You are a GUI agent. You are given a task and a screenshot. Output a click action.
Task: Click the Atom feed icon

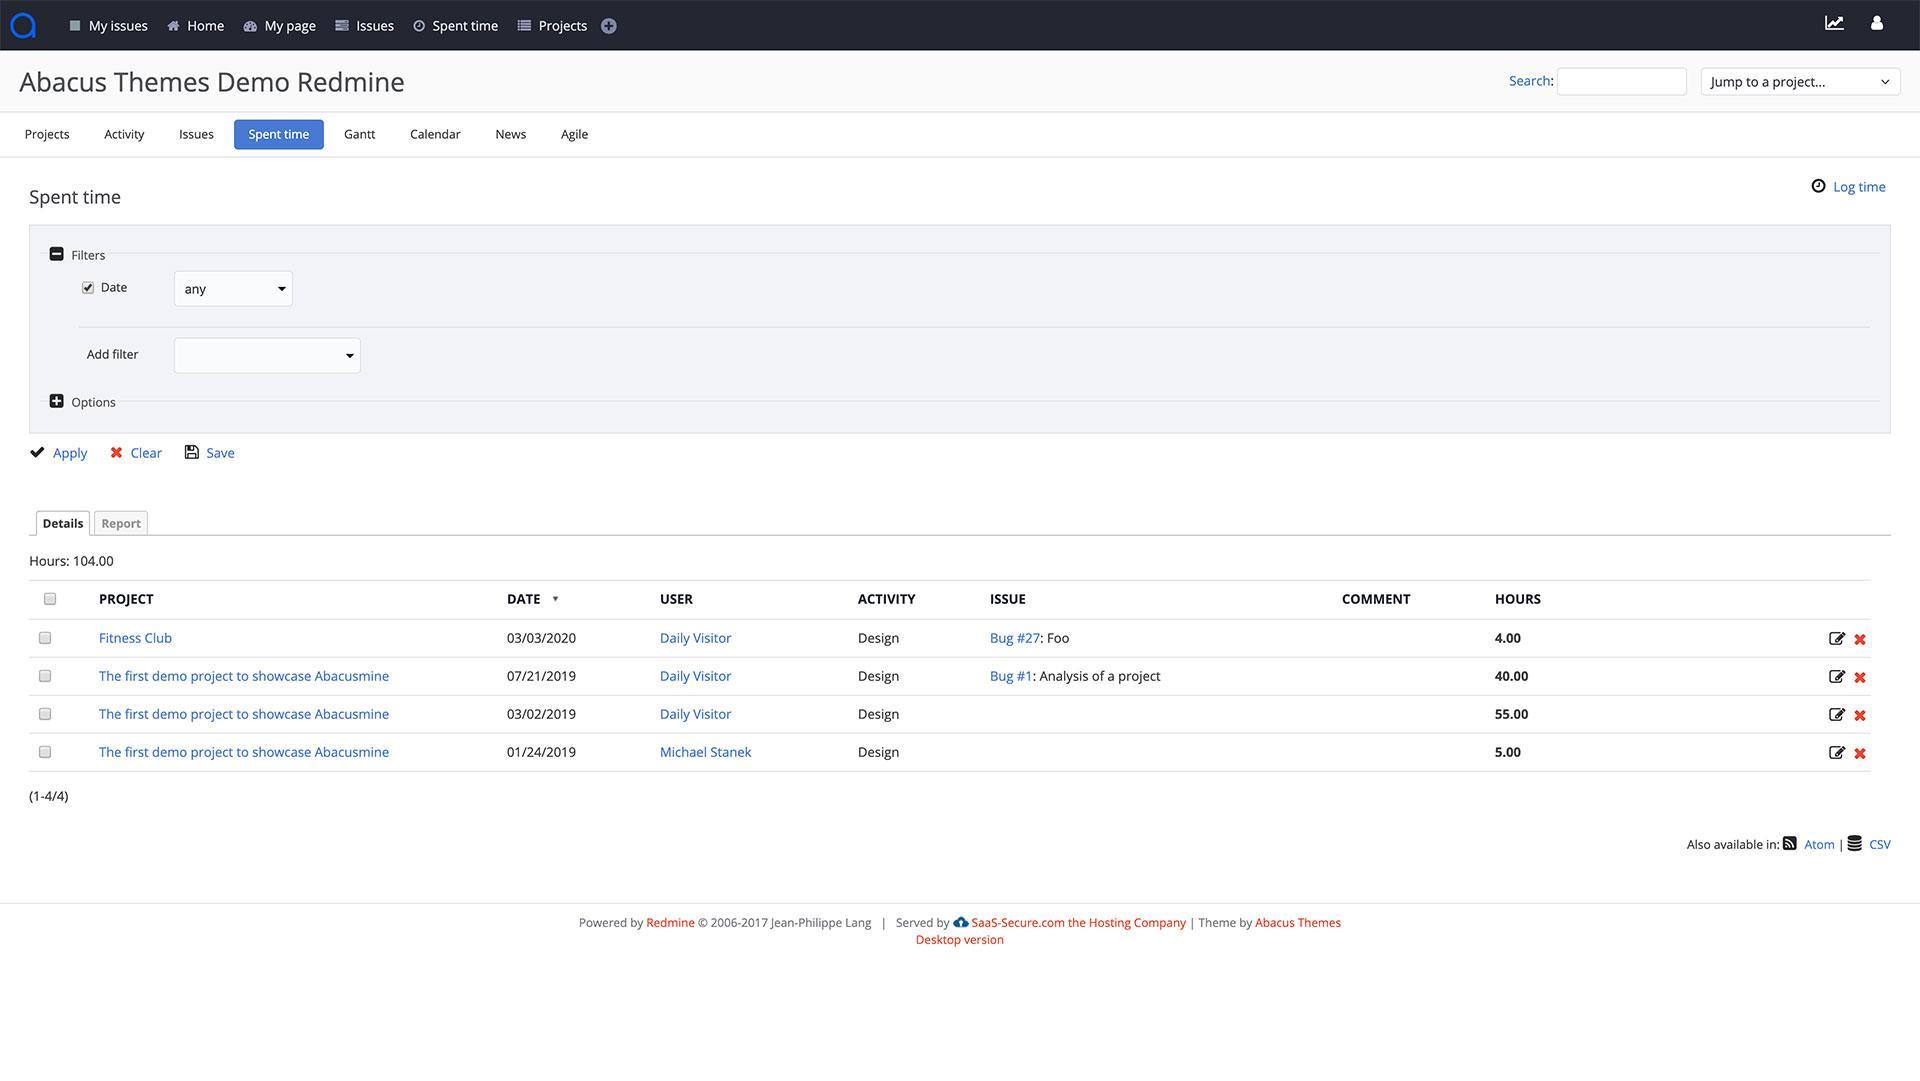click(x=1789, y=844)
